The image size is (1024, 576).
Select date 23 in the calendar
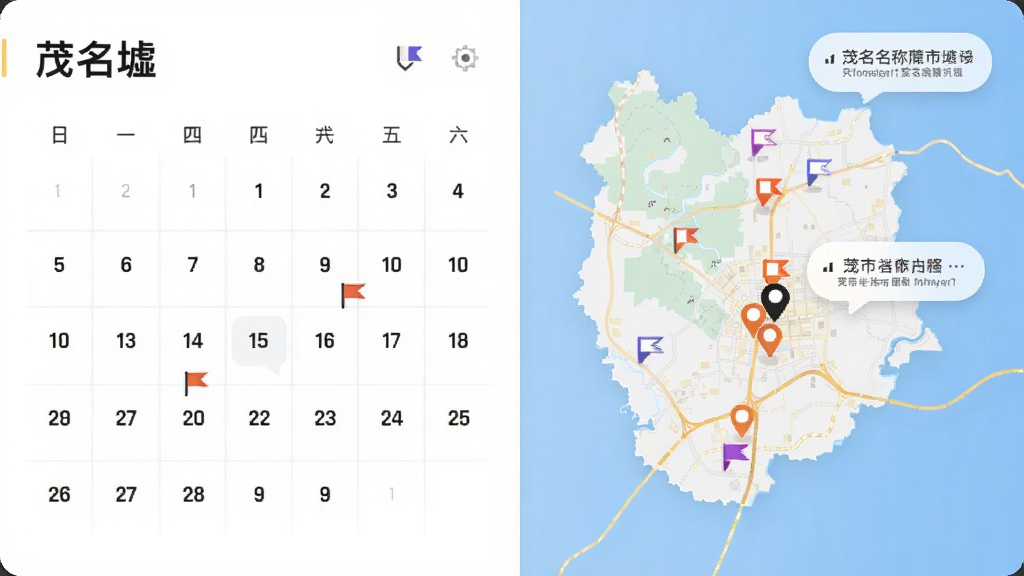coord(325,419)
